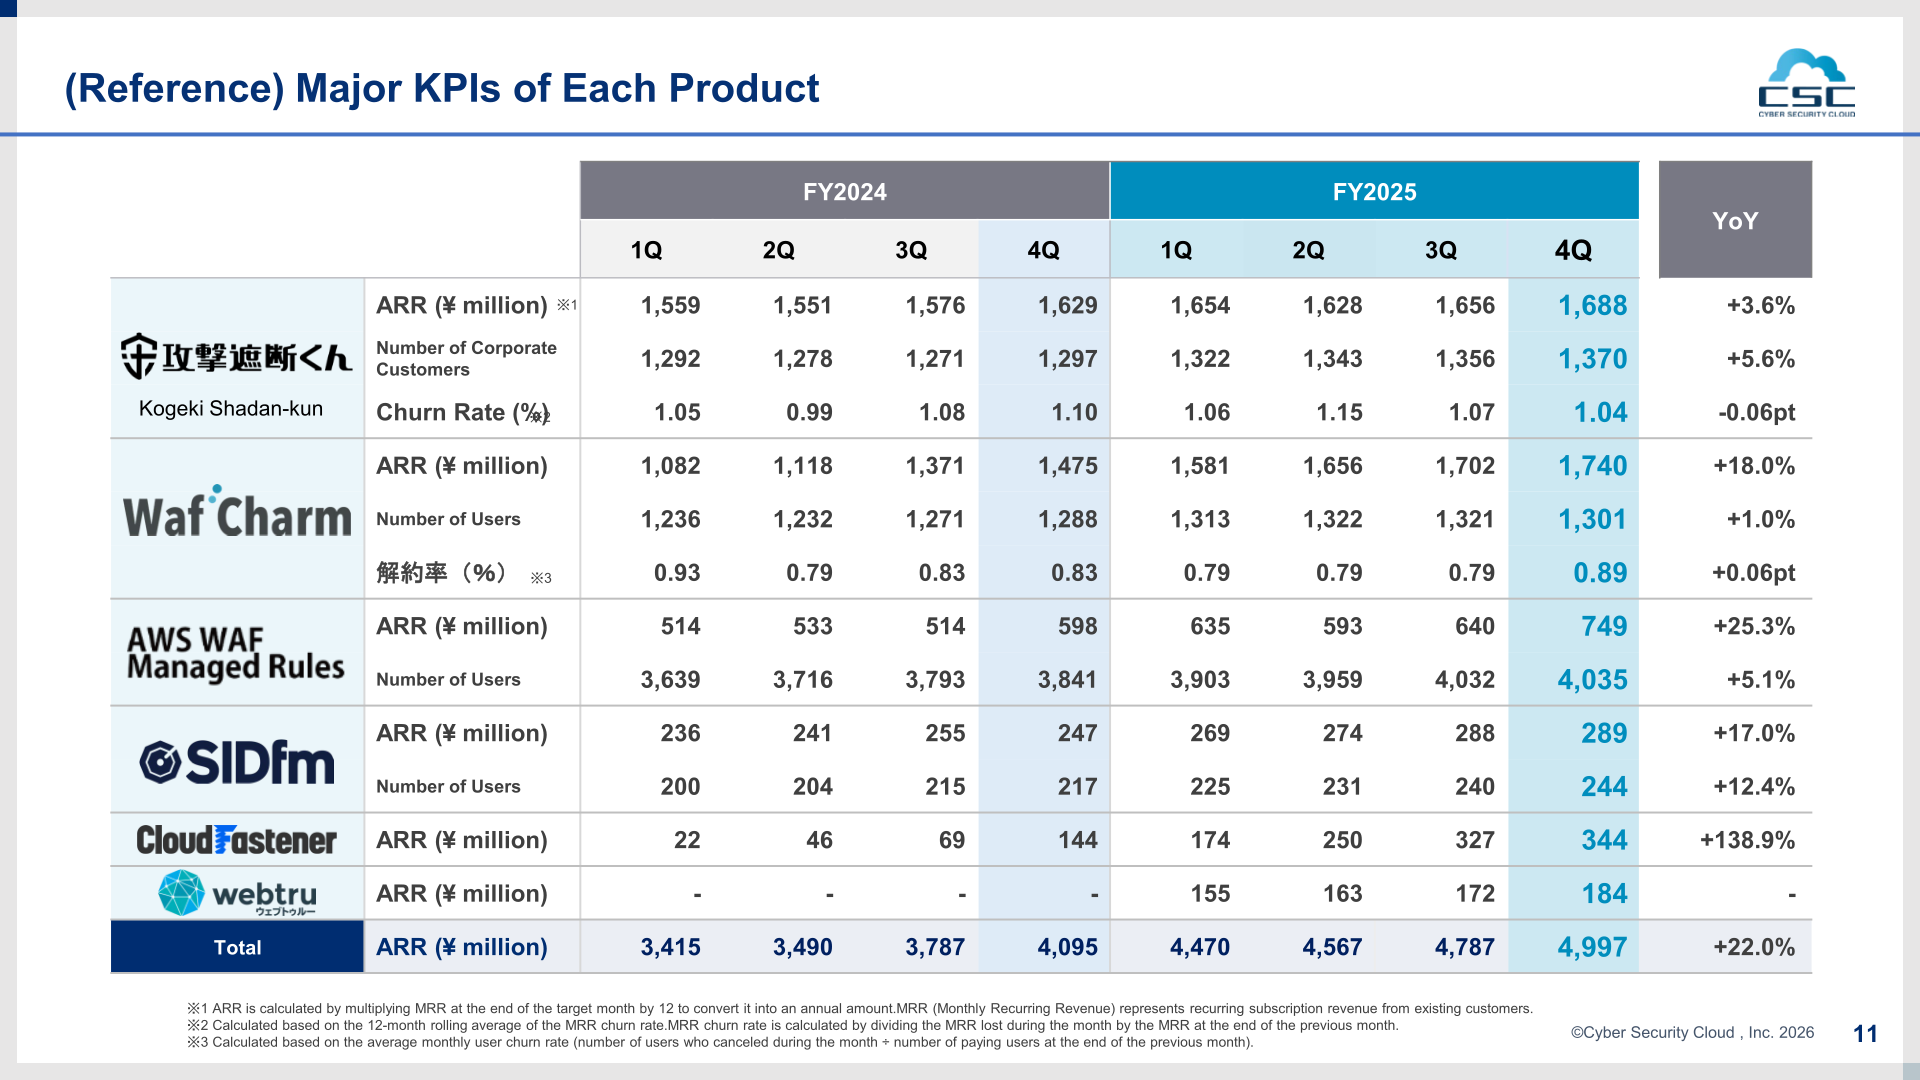Click the Churn Rate (%) row label
This screenshot has height=1080, width=1920.
(463, 412)
